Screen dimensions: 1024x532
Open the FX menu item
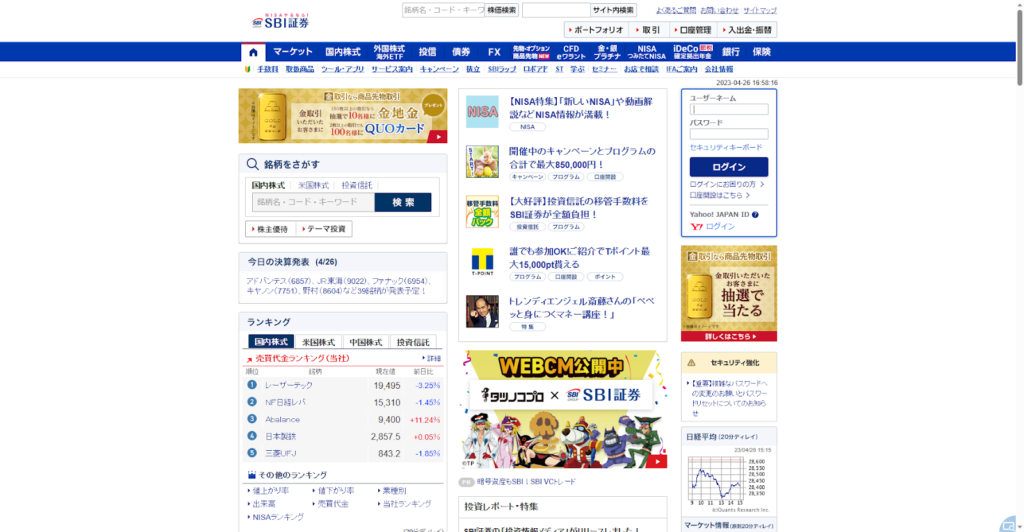click(494, 52)
